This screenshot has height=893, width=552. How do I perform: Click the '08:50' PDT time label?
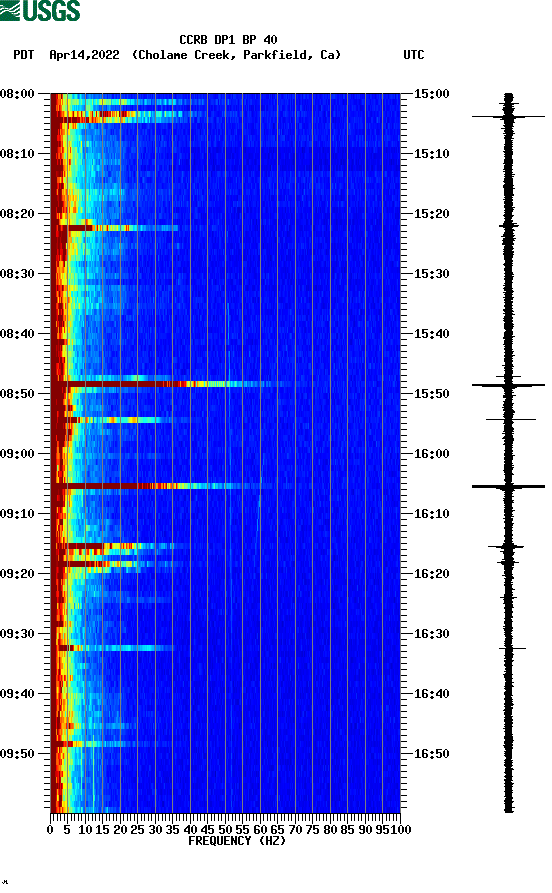17,394
